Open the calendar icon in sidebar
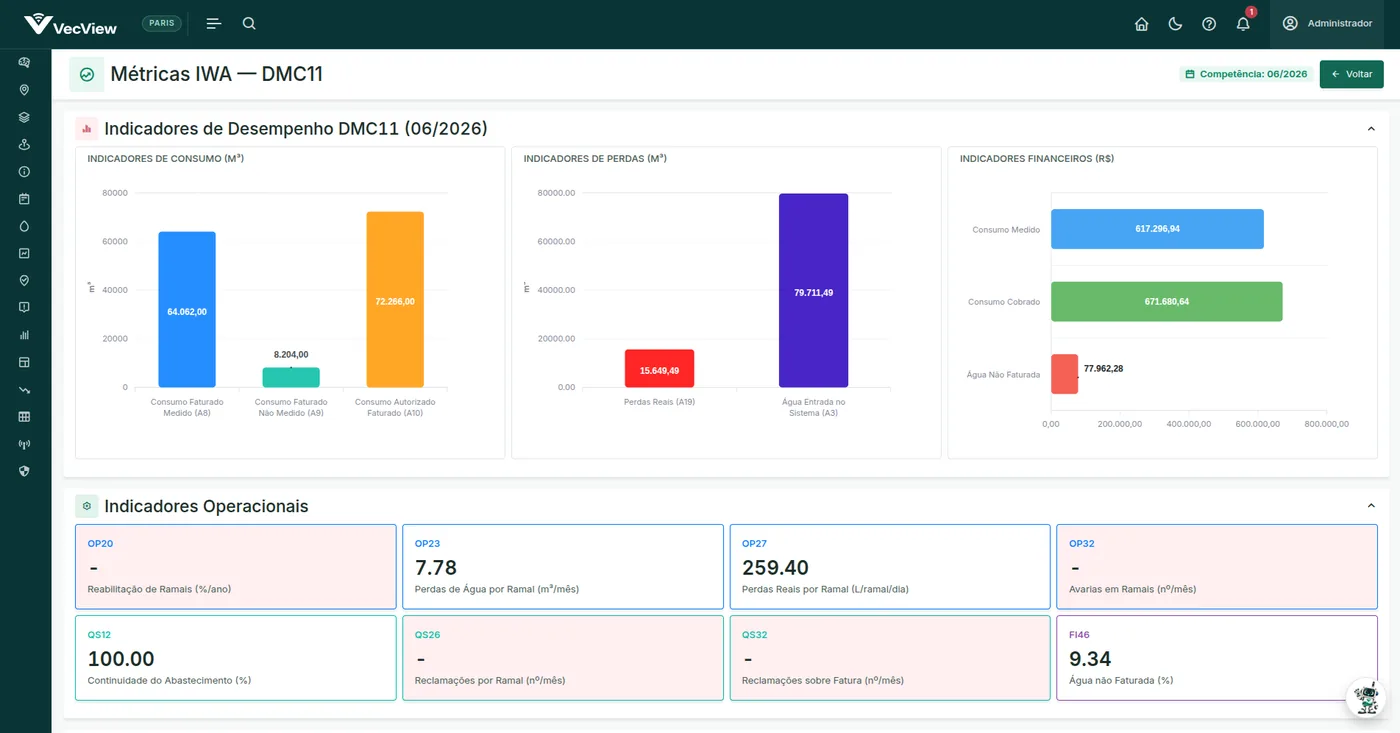The width and height of the screenshot is (1400, 733). point(24,199)
